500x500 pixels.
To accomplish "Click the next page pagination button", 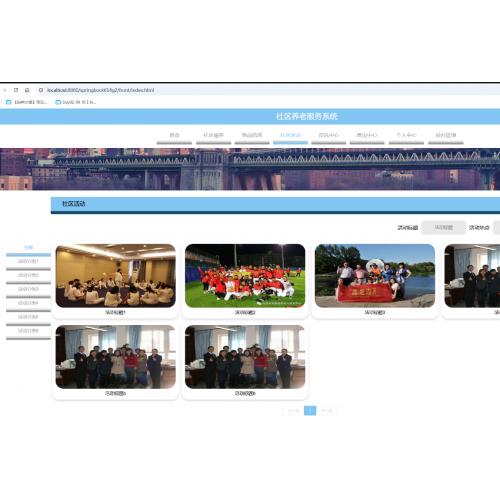I will [327, 411].
